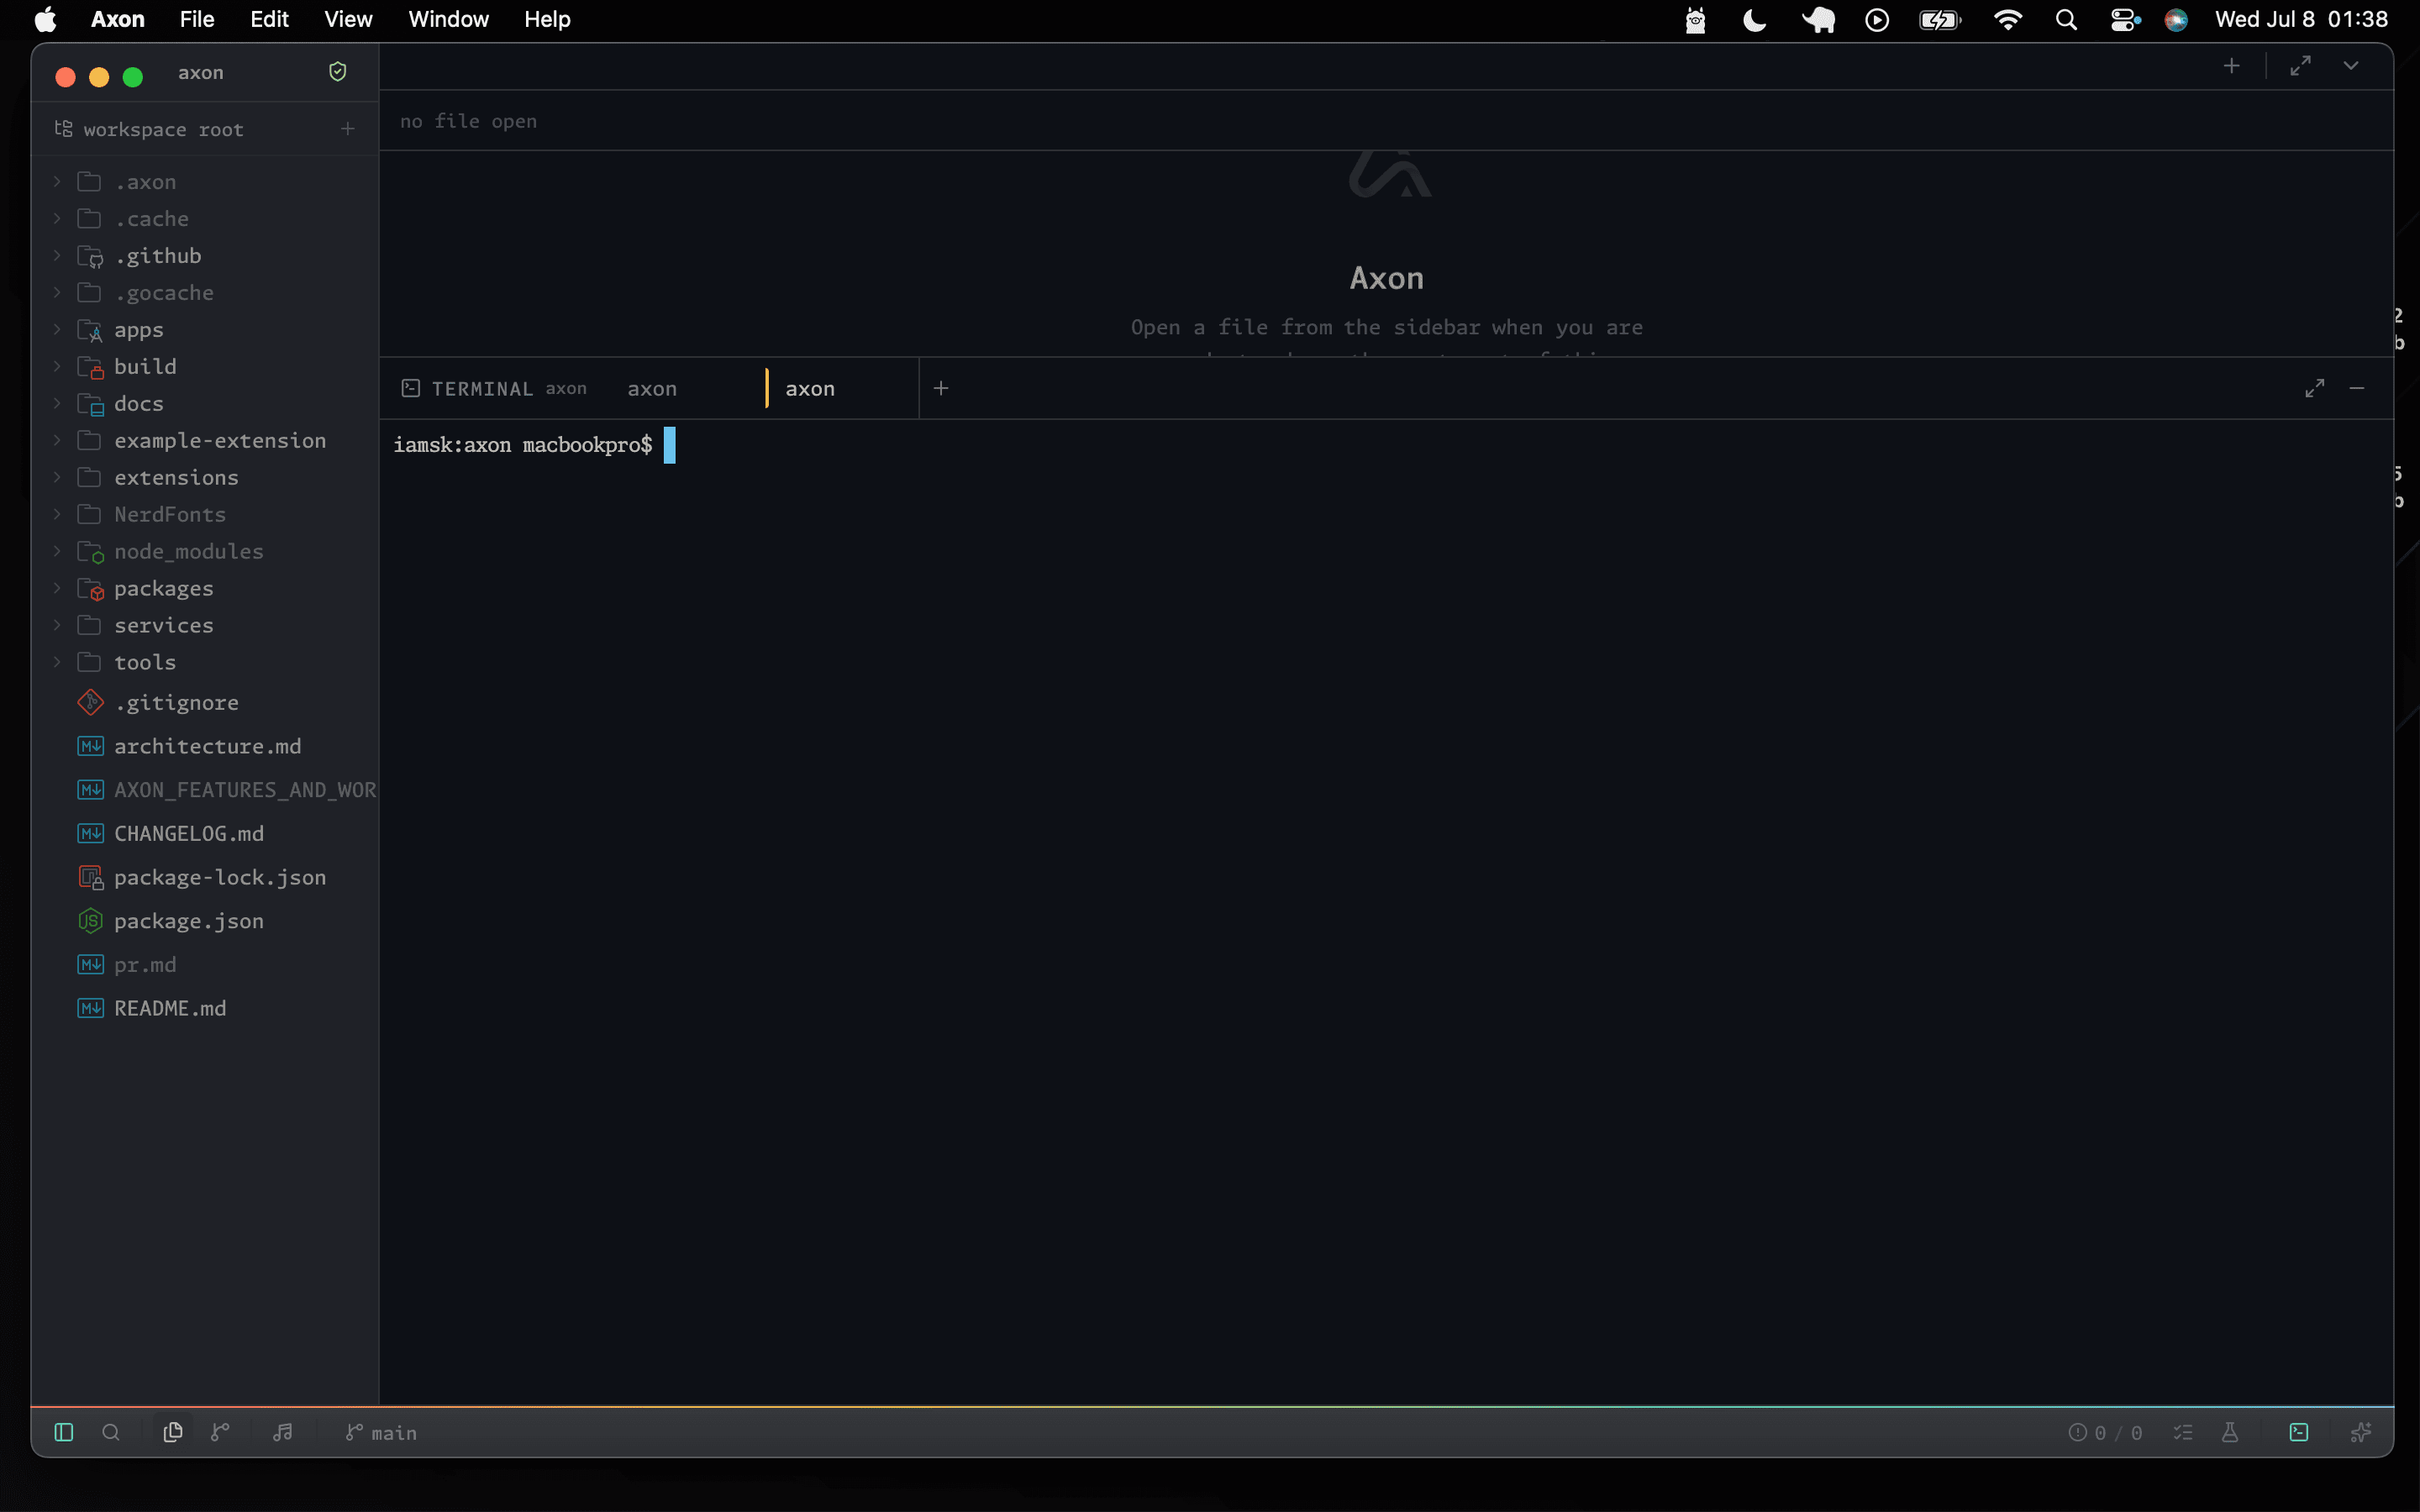Click the Node icon beside package.json
This screenshot has width=2420, height=1512.
pyautogui.click(x=91, y=921)
